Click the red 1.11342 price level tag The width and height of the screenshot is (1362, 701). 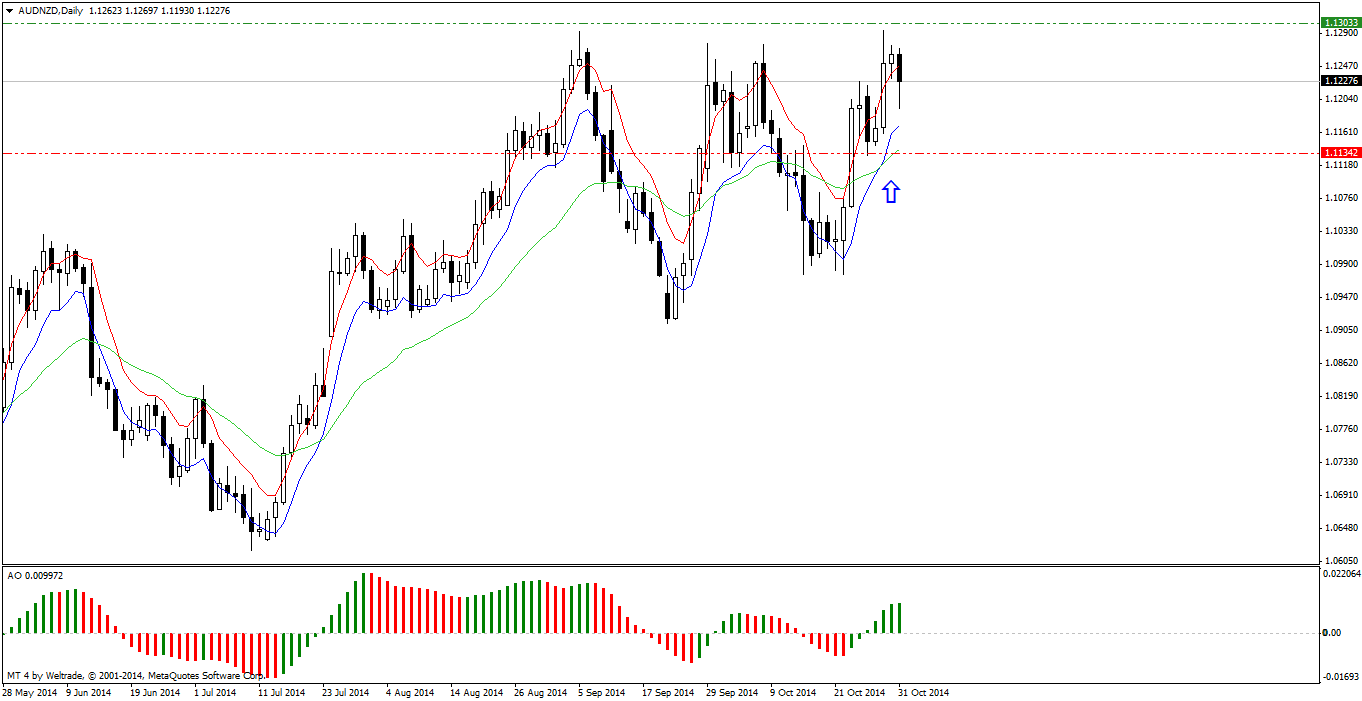coord(1340,152)
